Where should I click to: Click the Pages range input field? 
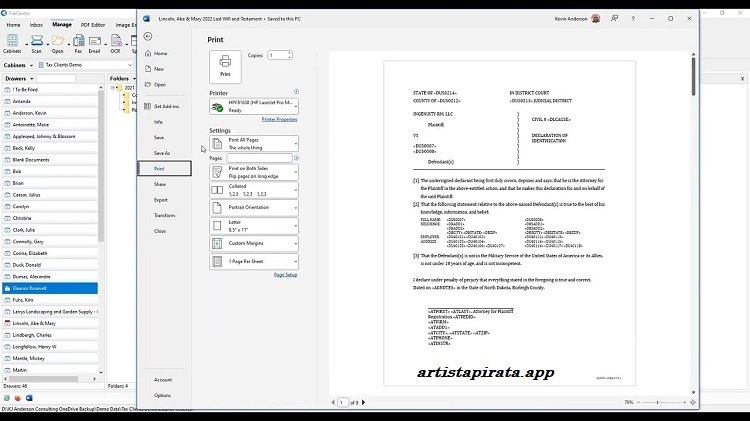(x=259, y=158)
